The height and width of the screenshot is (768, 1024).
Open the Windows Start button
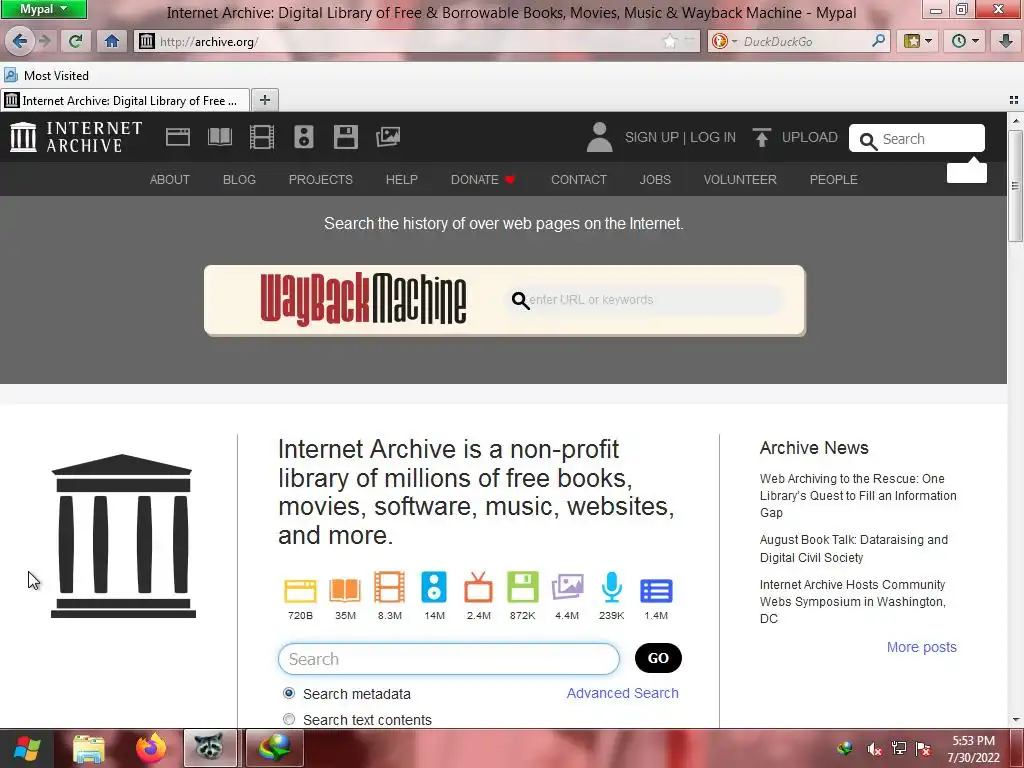pyautogui.click(x=27, y=748)
